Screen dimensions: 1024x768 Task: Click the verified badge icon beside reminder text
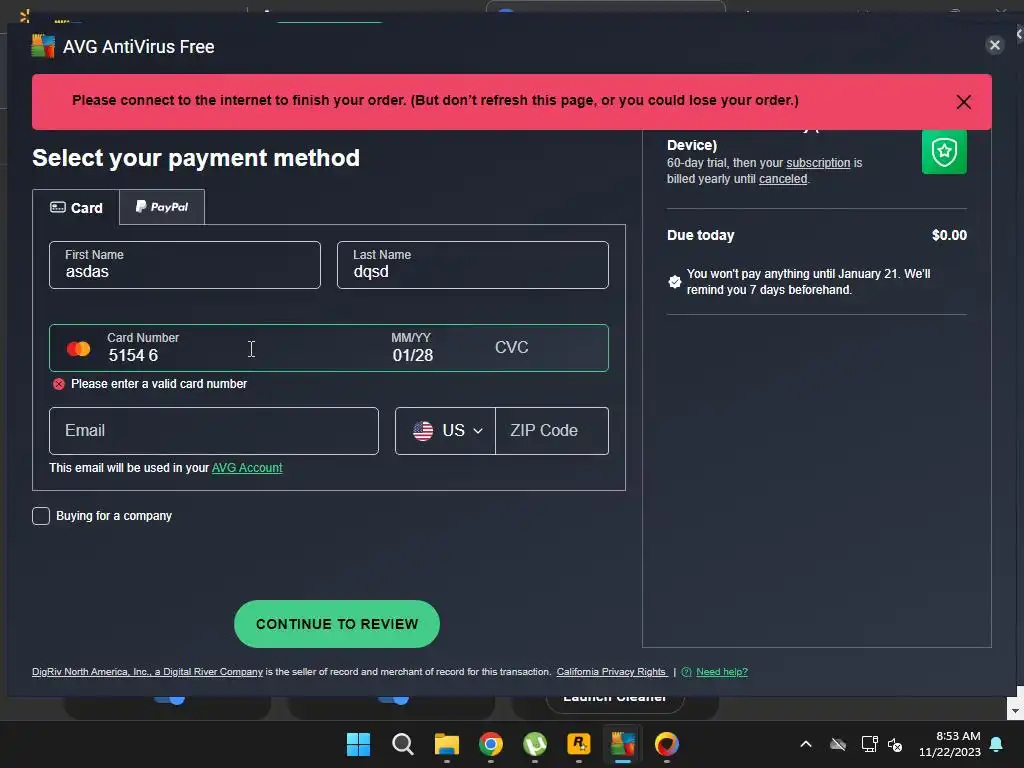click(x=675, y=282)
